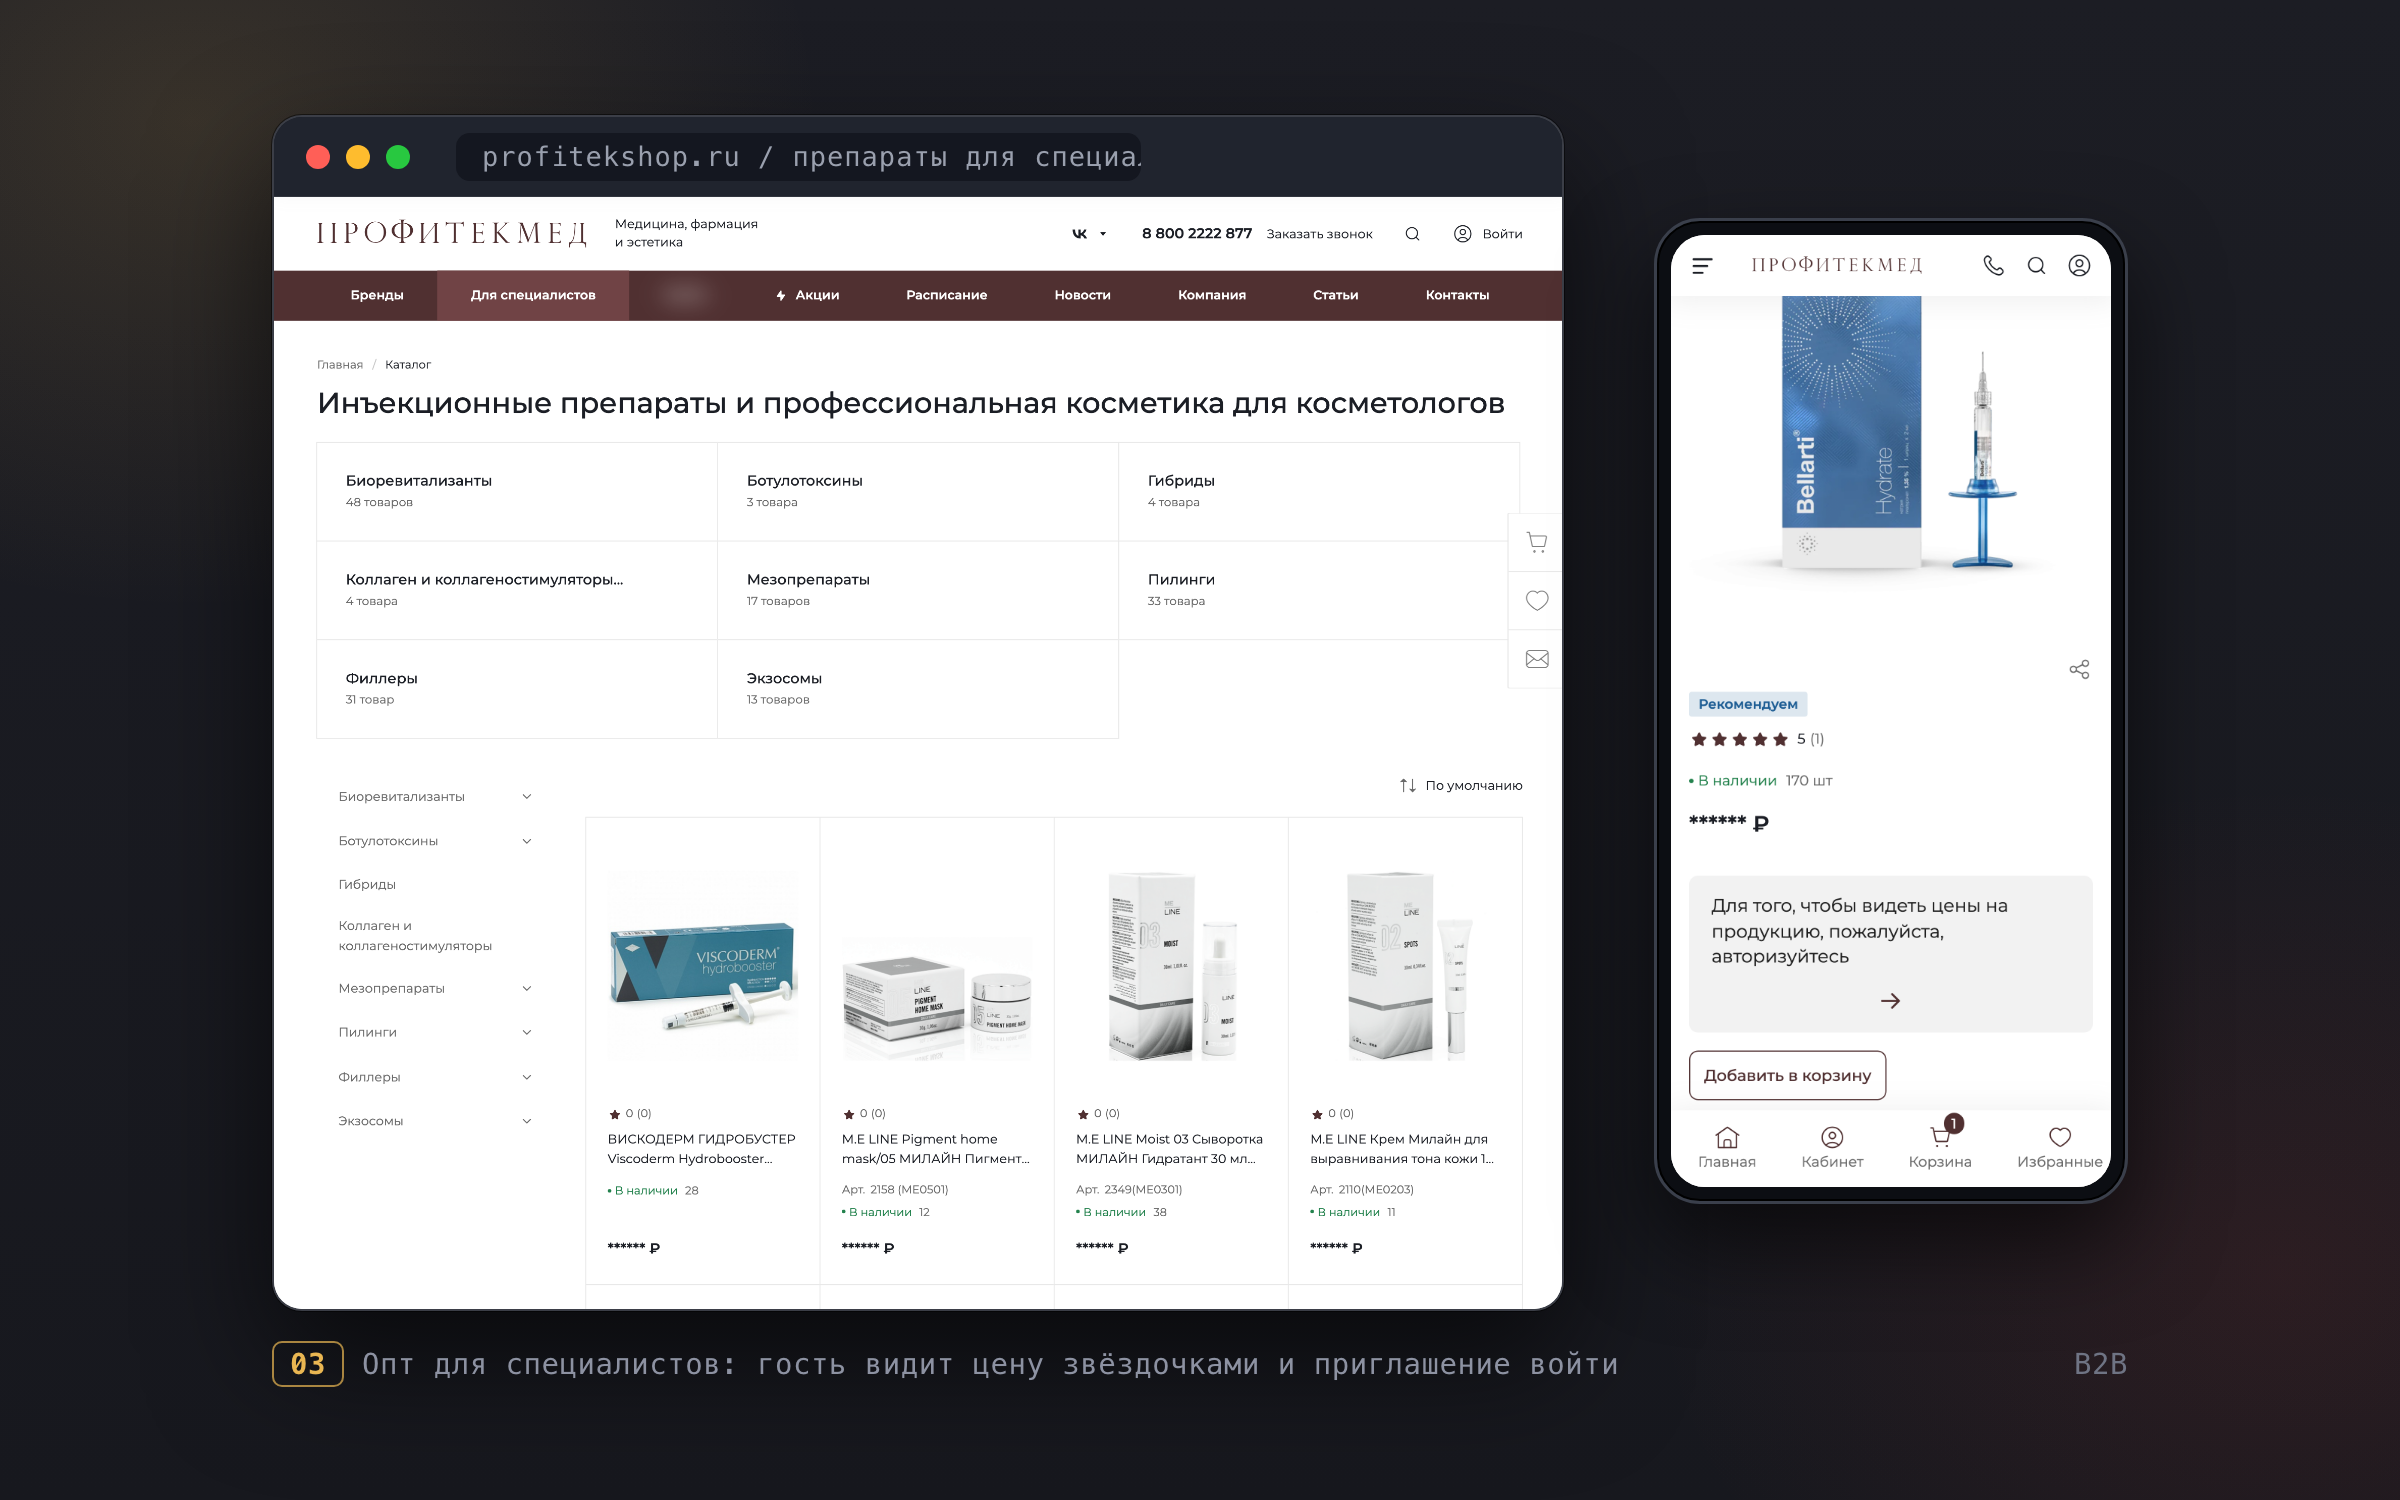Open Контакты in navigation bar
Image resolution: width=2400 pixels, height=1500 pixels.
coord(1457,295)
